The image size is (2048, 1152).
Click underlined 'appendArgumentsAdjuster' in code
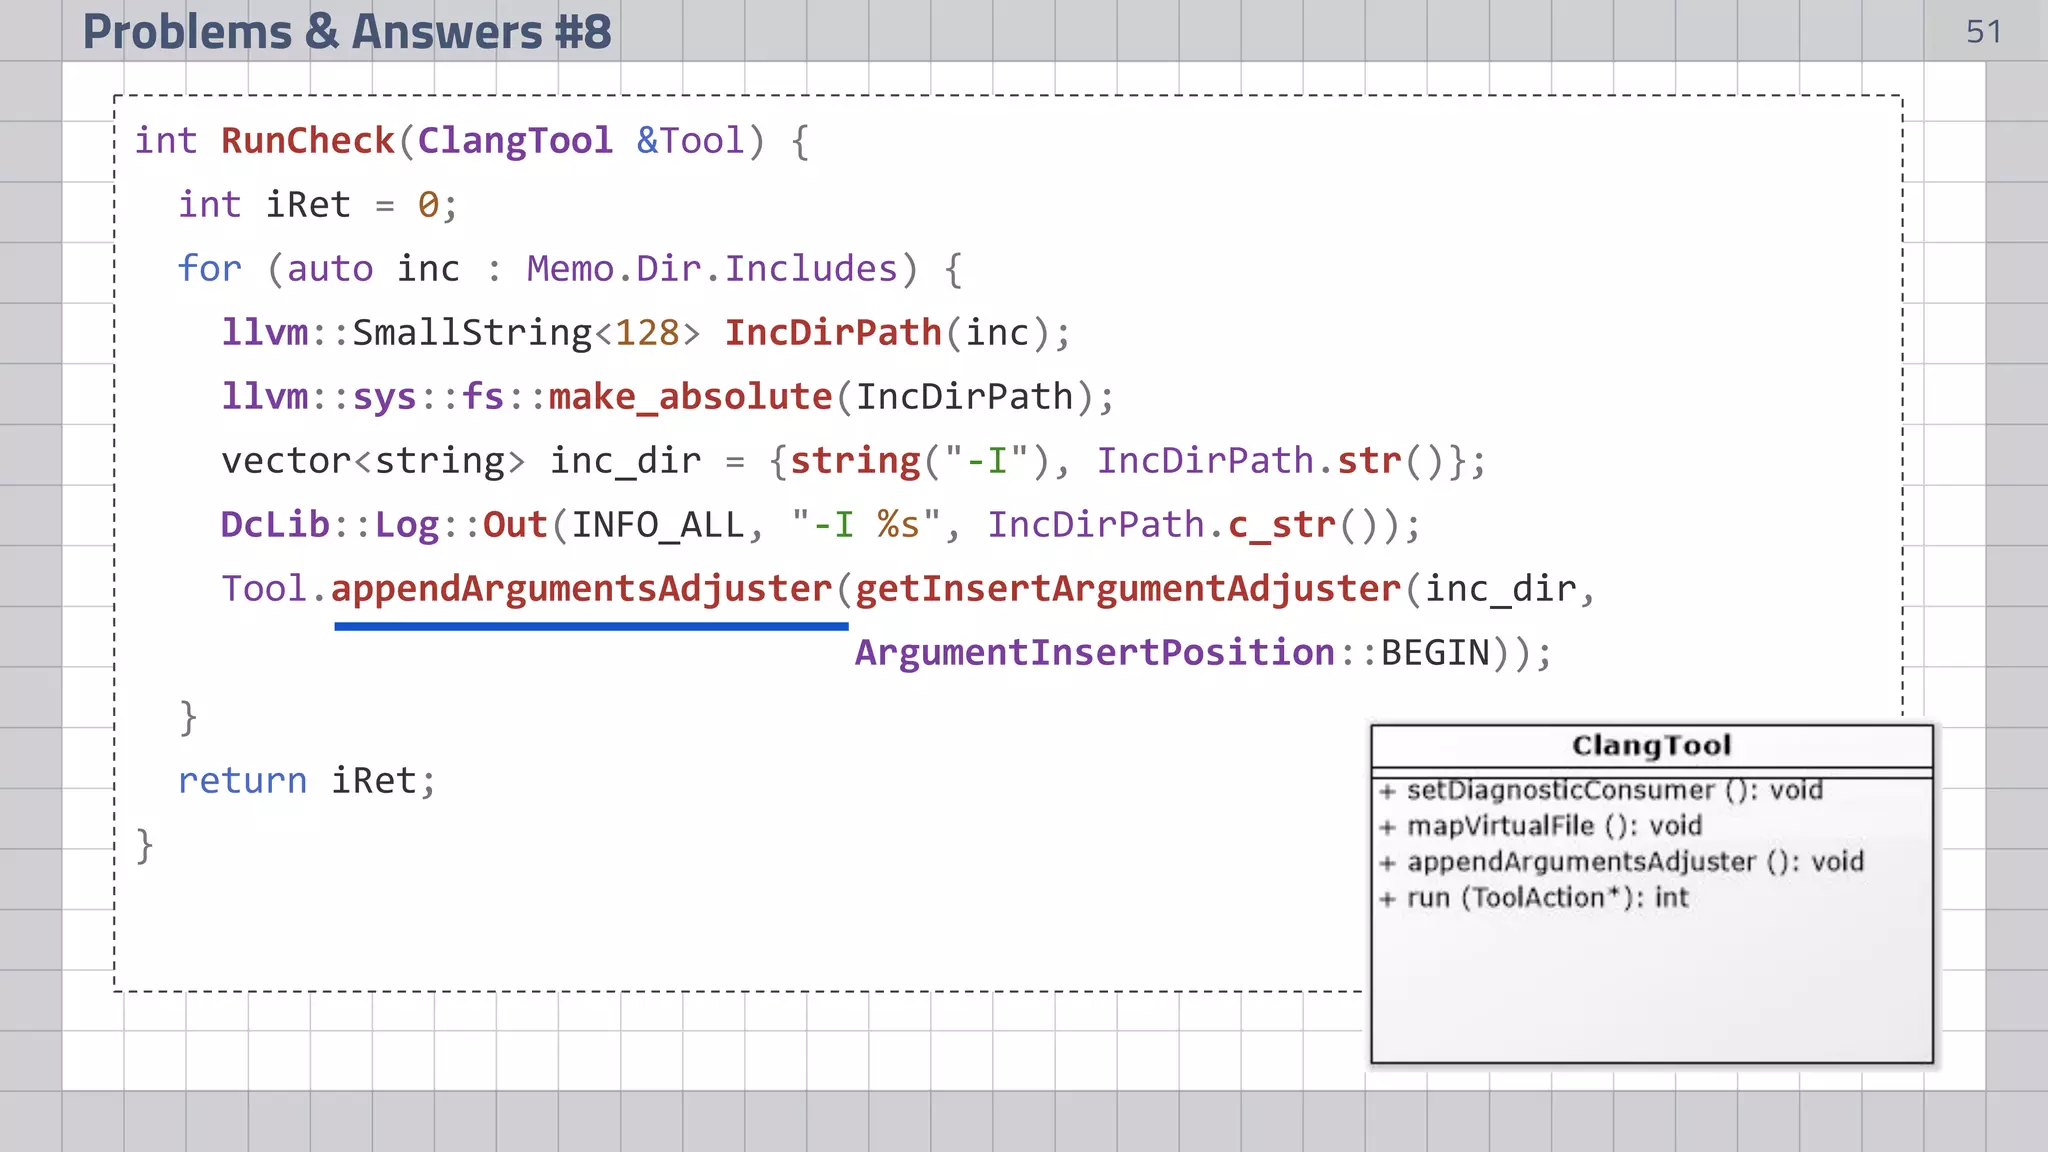pos(581,590)
